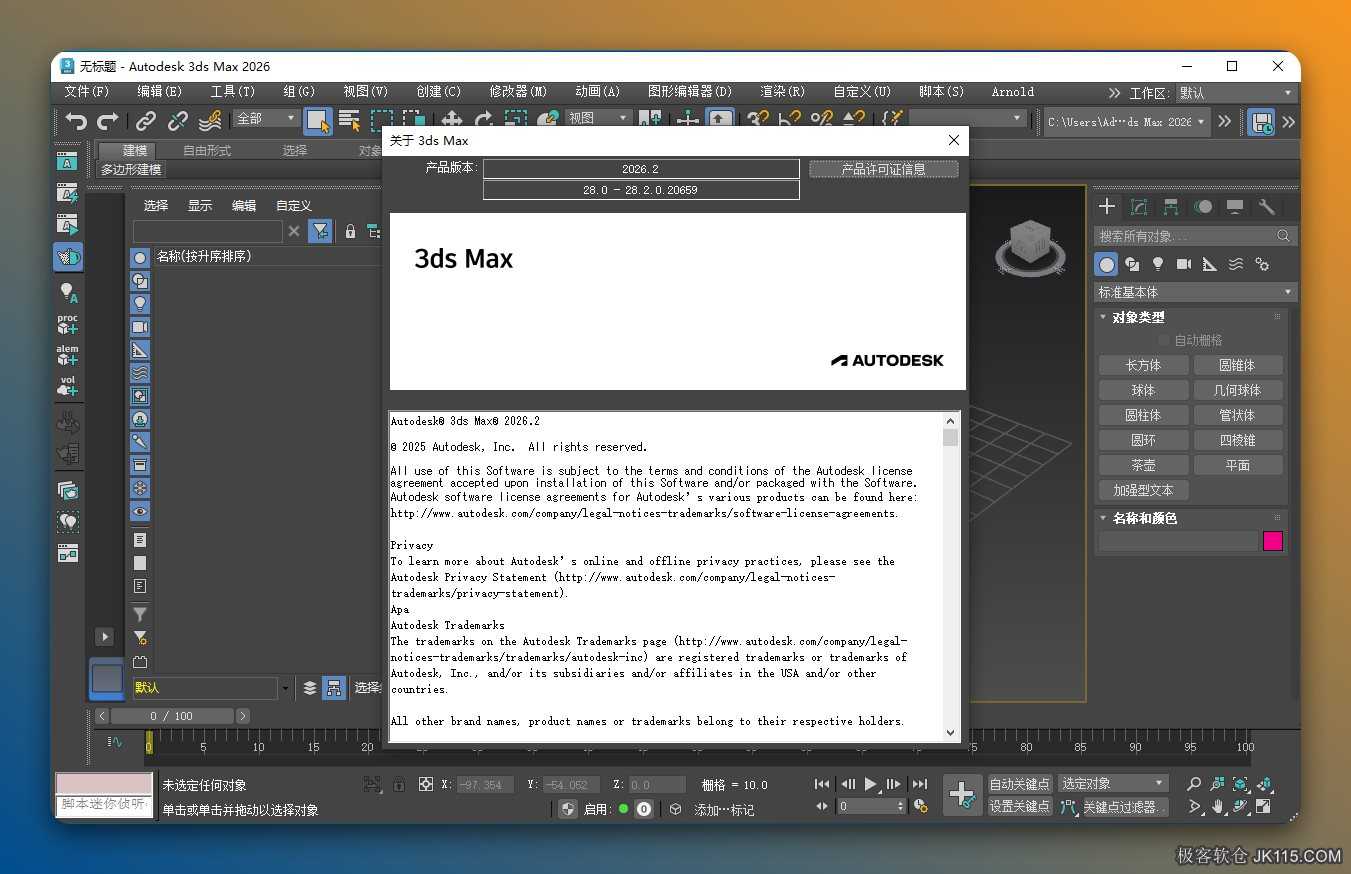Viewport: 1351px width, 874px height.
Task: Open the 渲染(R) menu
Action: pos(782,92)
